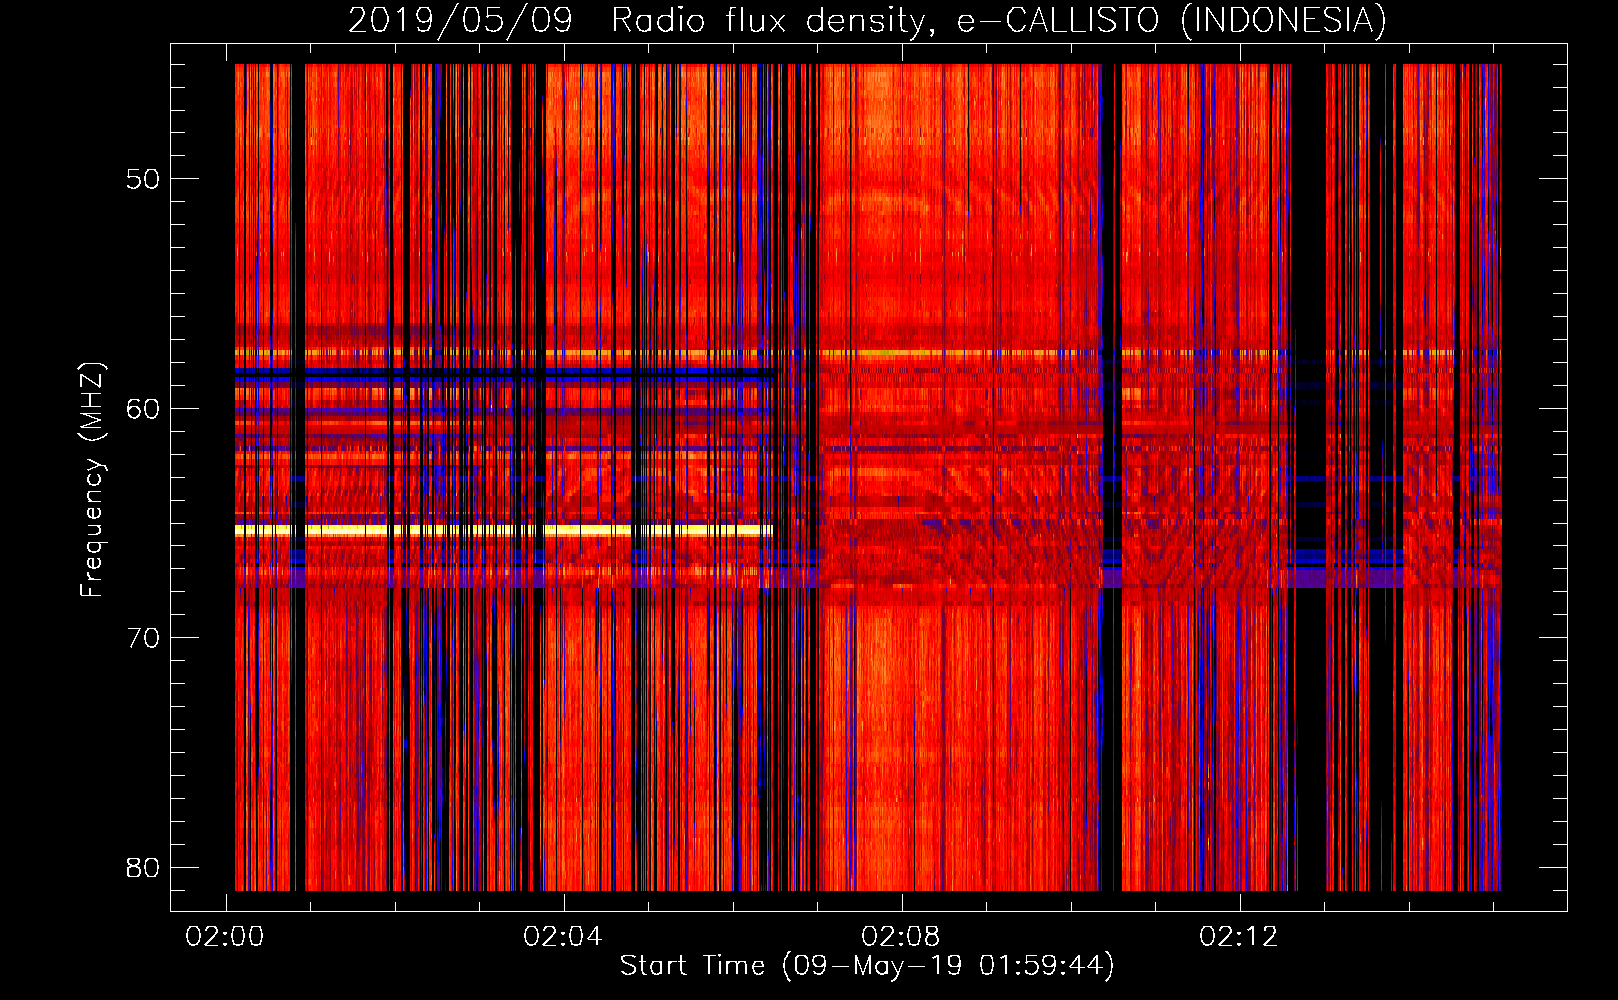The height and width of the screenshot is (1000, 1618).
Task: Click the 70 MHz frequency tick label
Action: 143,638
